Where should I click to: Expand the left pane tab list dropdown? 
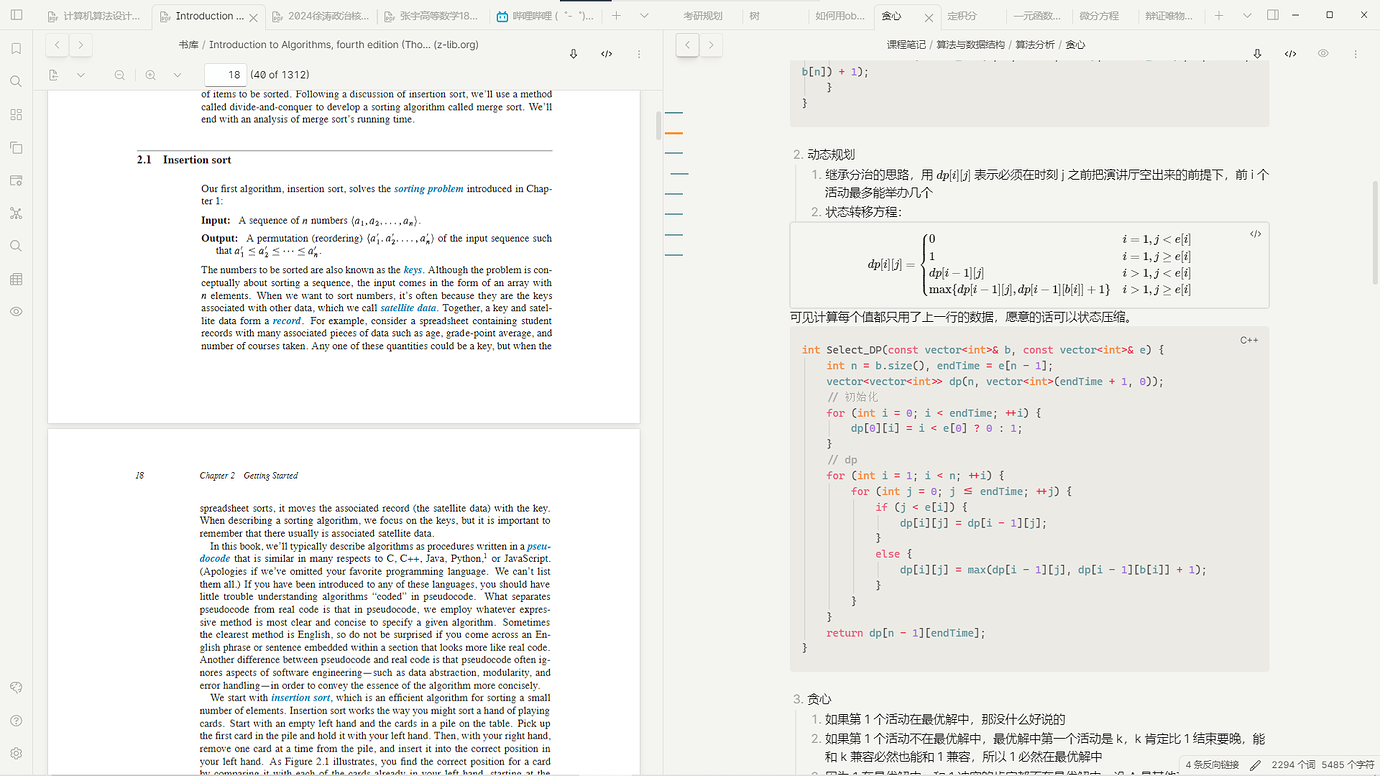click(x=644, y=16)
